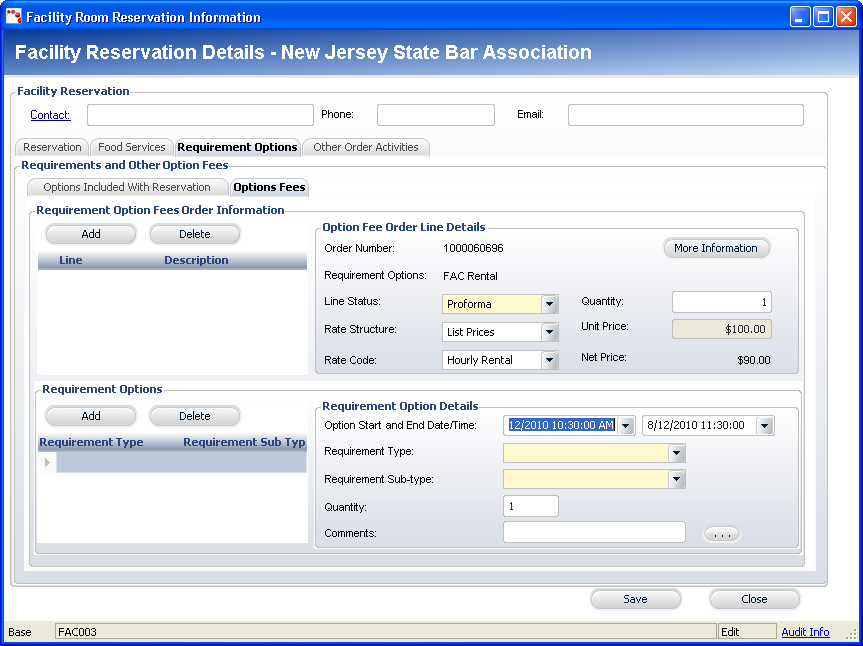Focus the Contact input field
Viewport: 863px width, 646px height.
click(x=200, y=116)
